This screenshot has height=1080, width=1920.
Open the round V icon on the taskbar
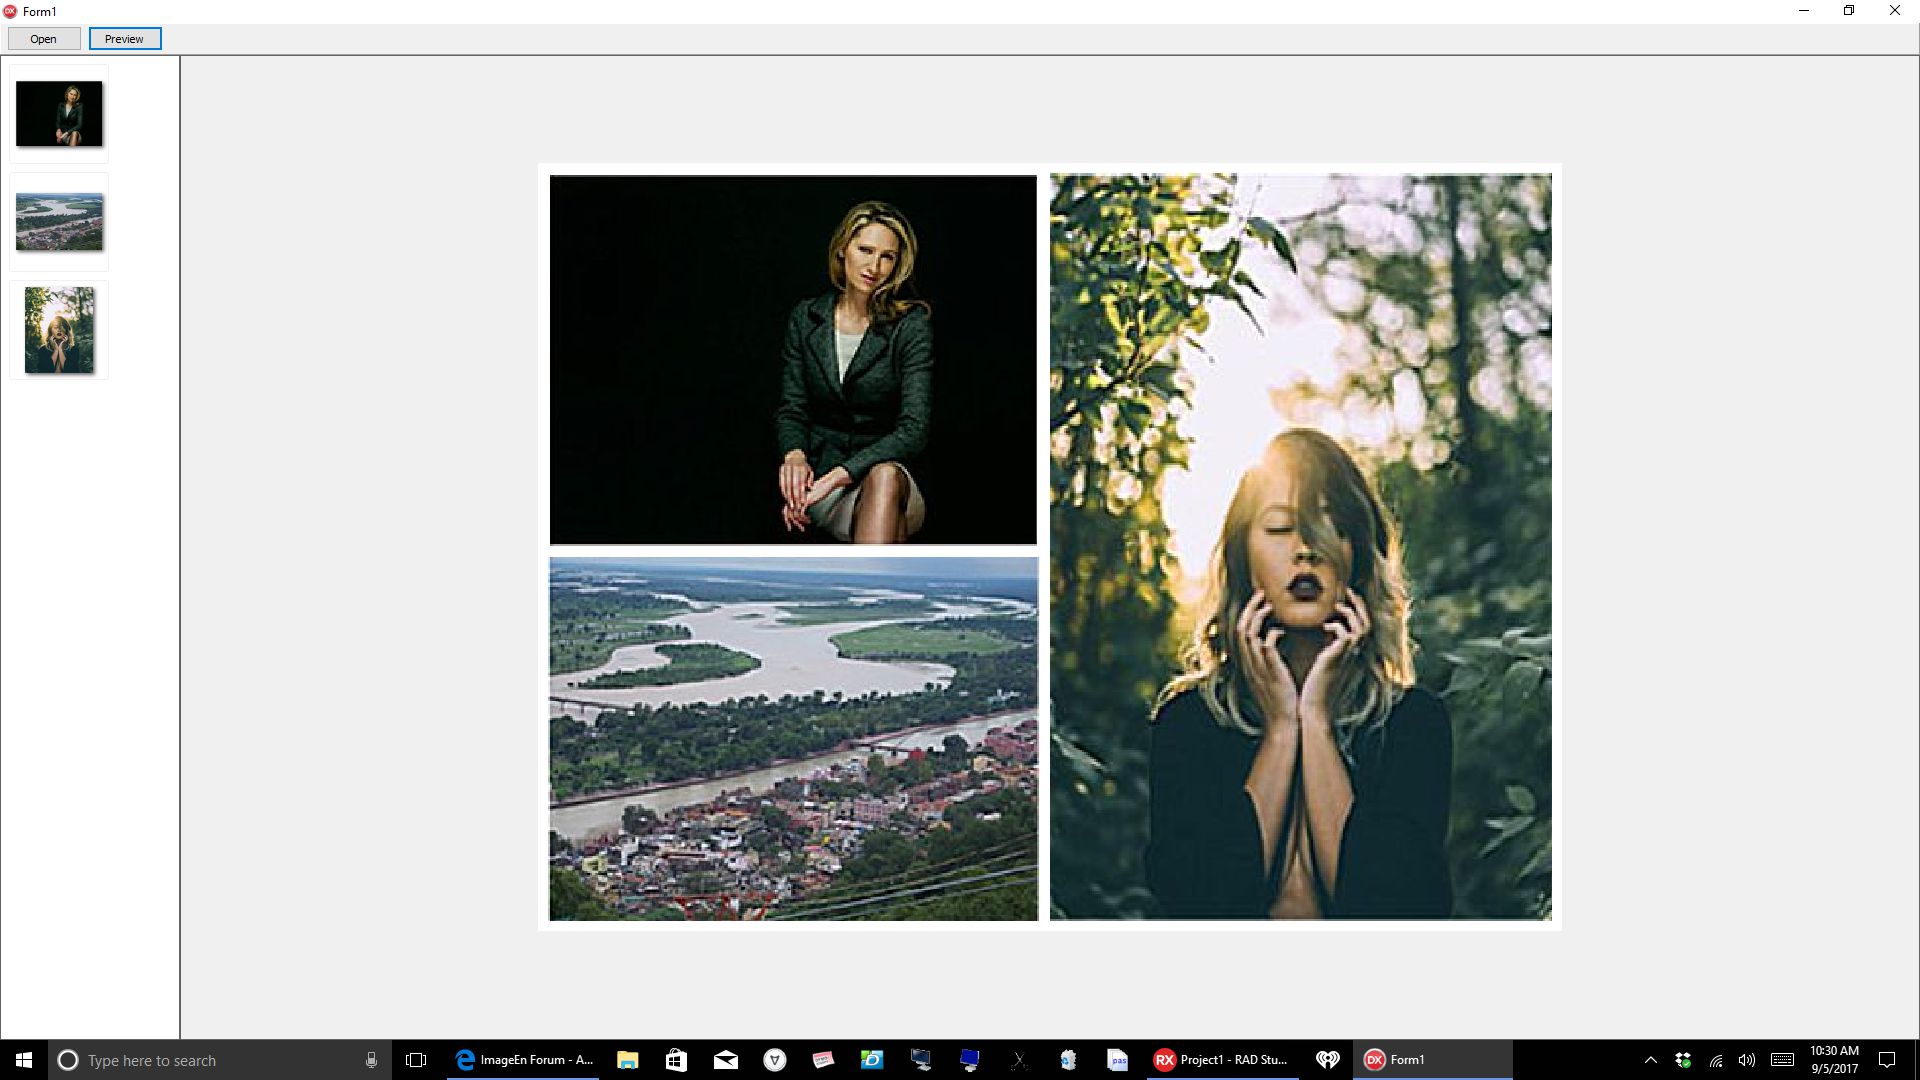pyautogui.click(x=775, y=1060)
